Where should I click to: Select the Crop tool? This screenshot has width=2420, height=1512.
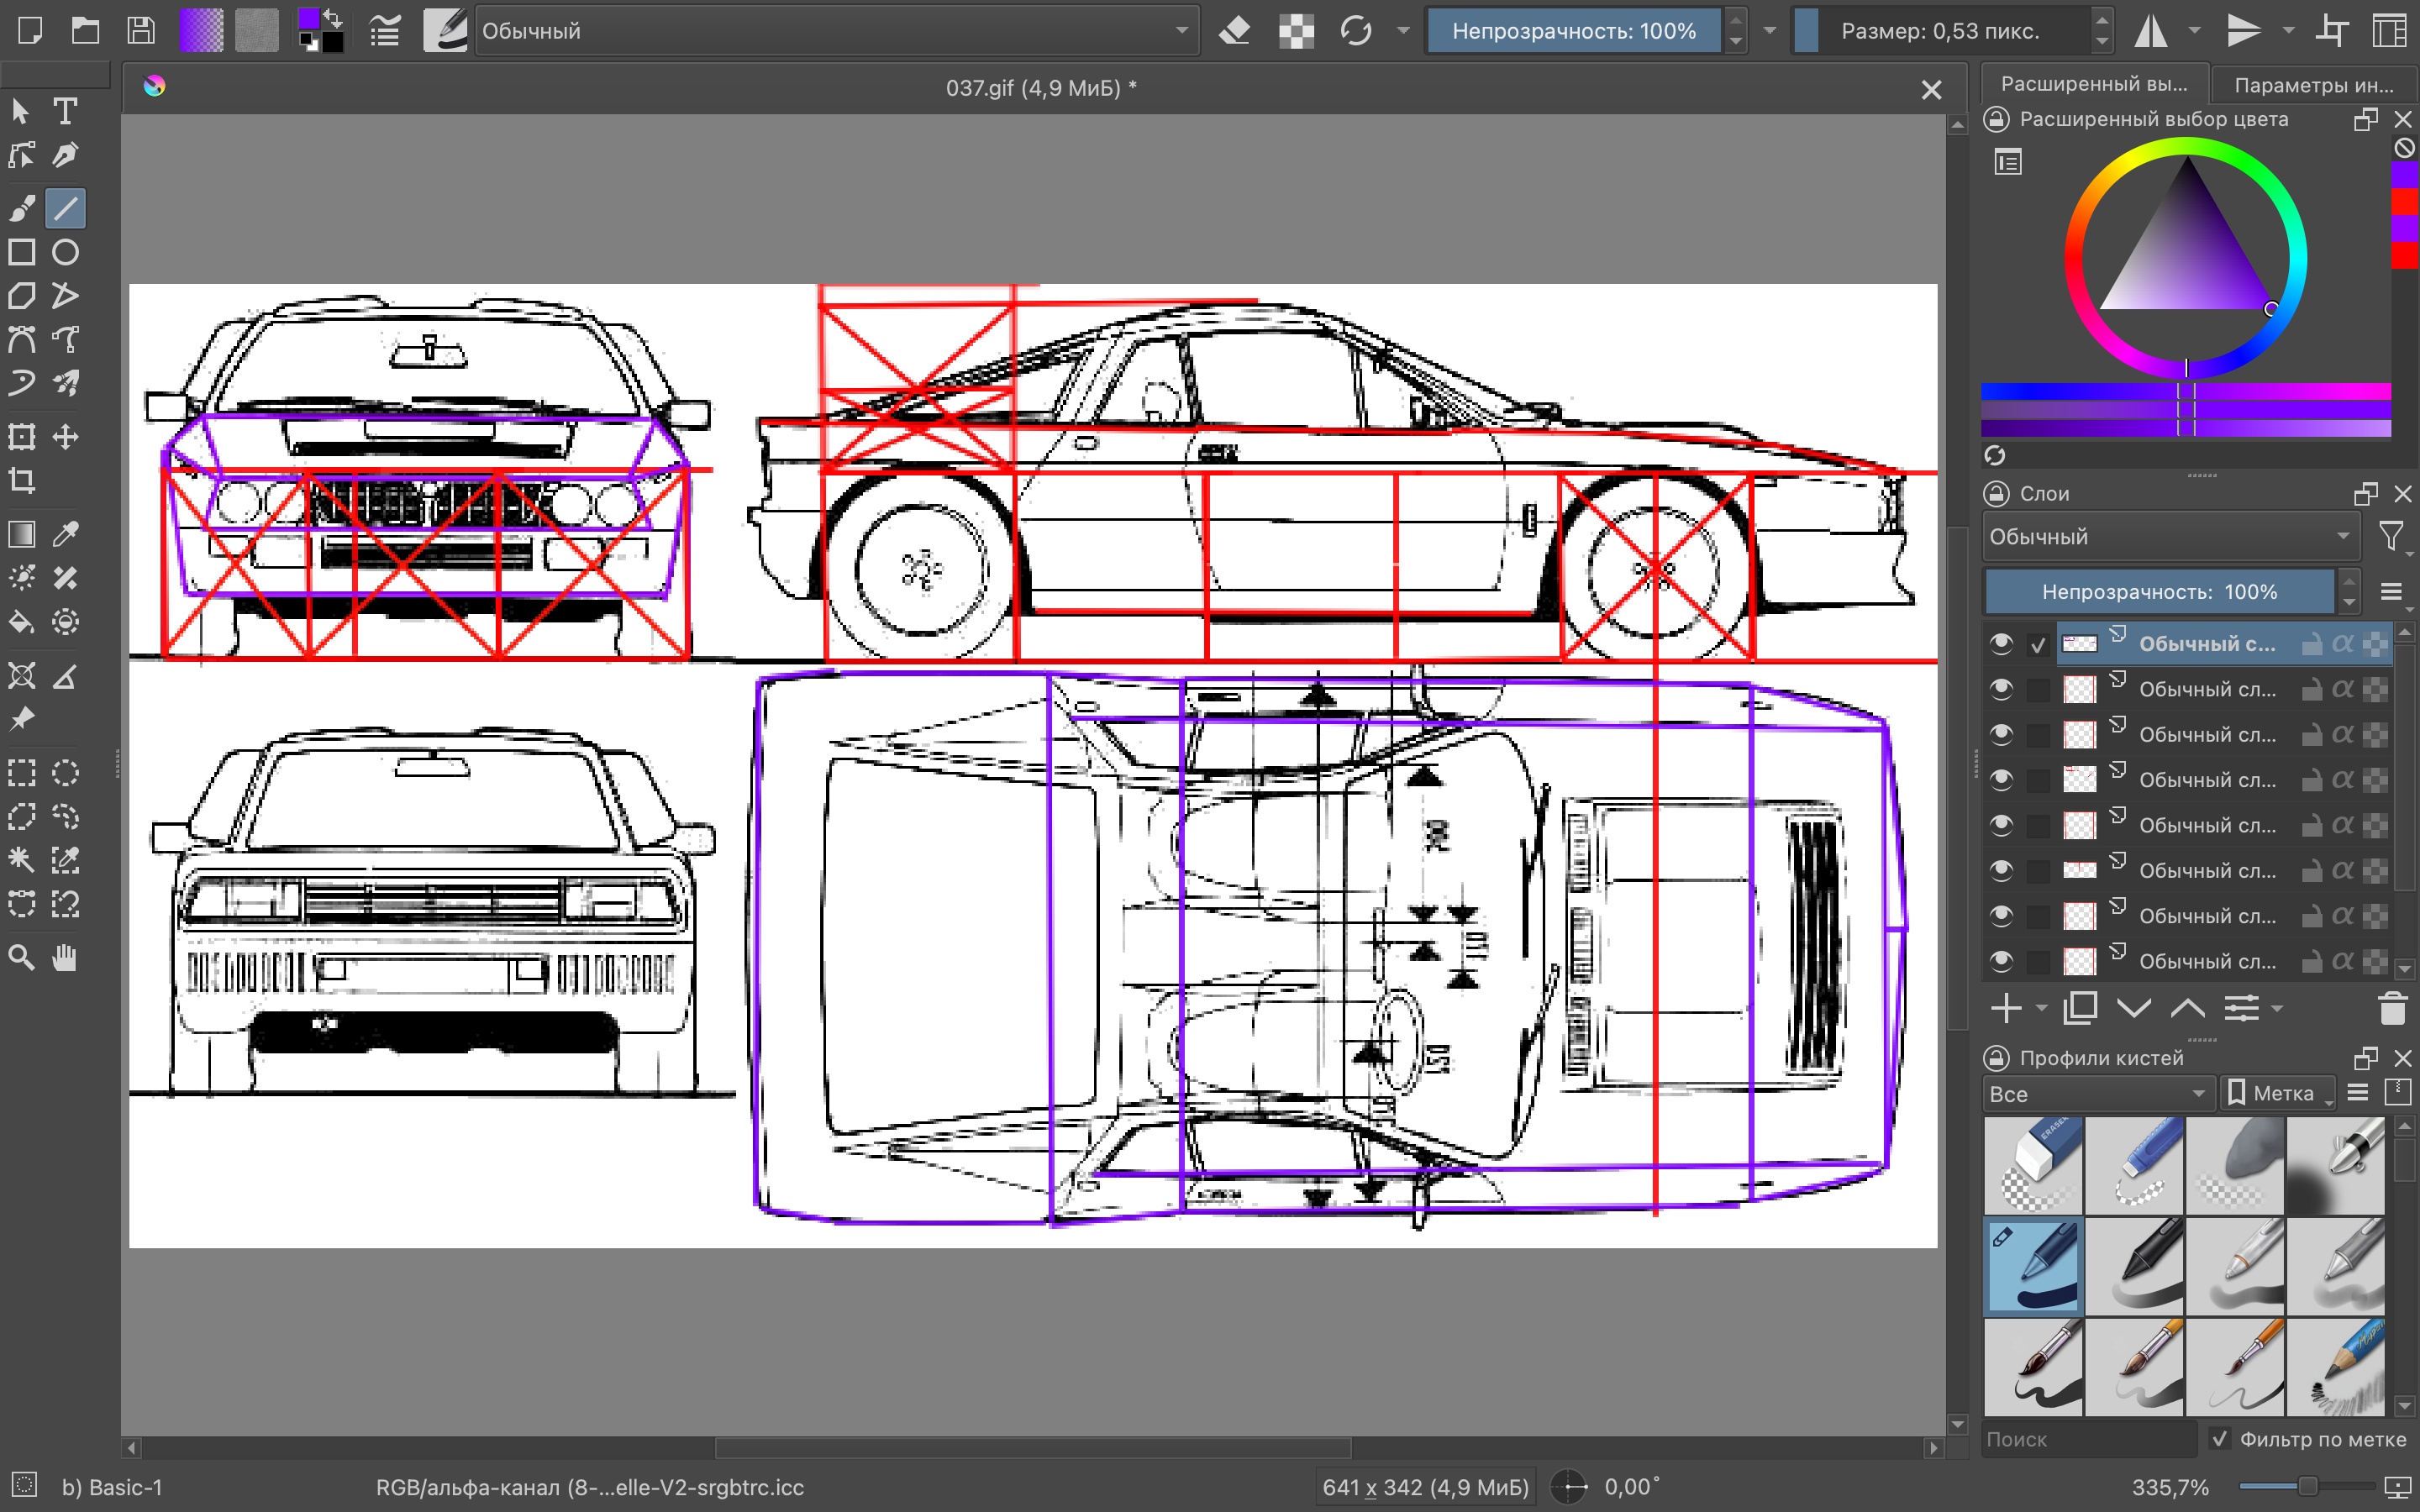pyautogui.click(x=22, y=481)
